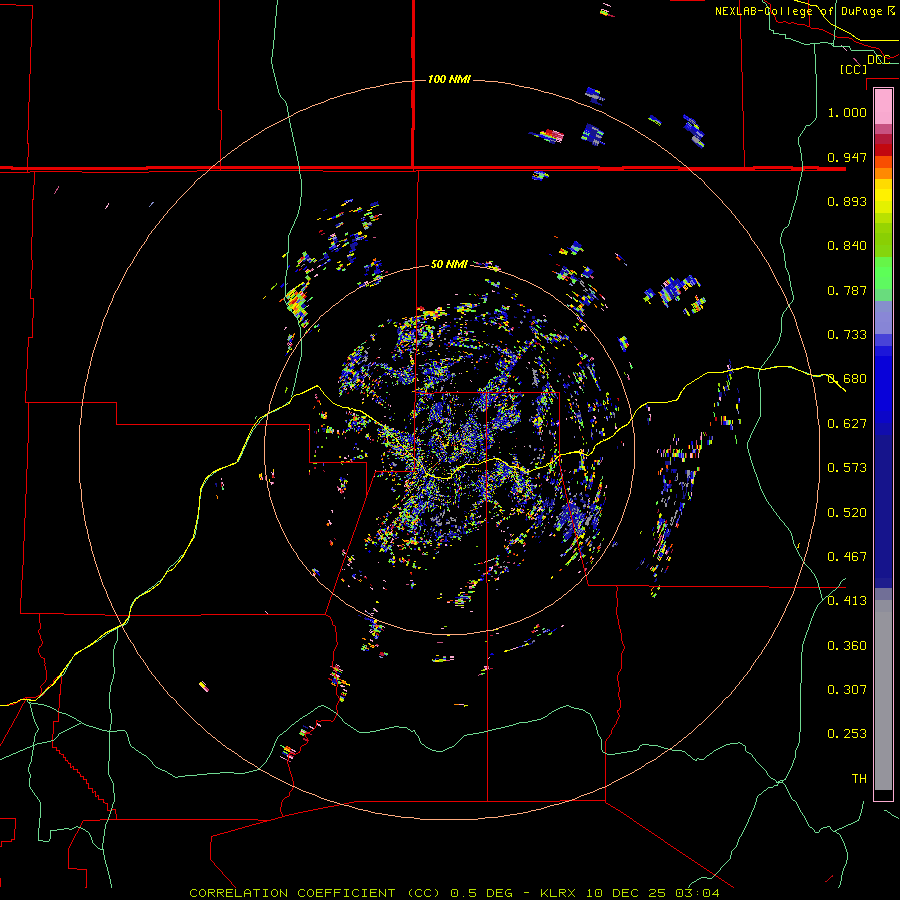
Task: Click the 0.5 DEG elevation label
Action: click(483, 893)
